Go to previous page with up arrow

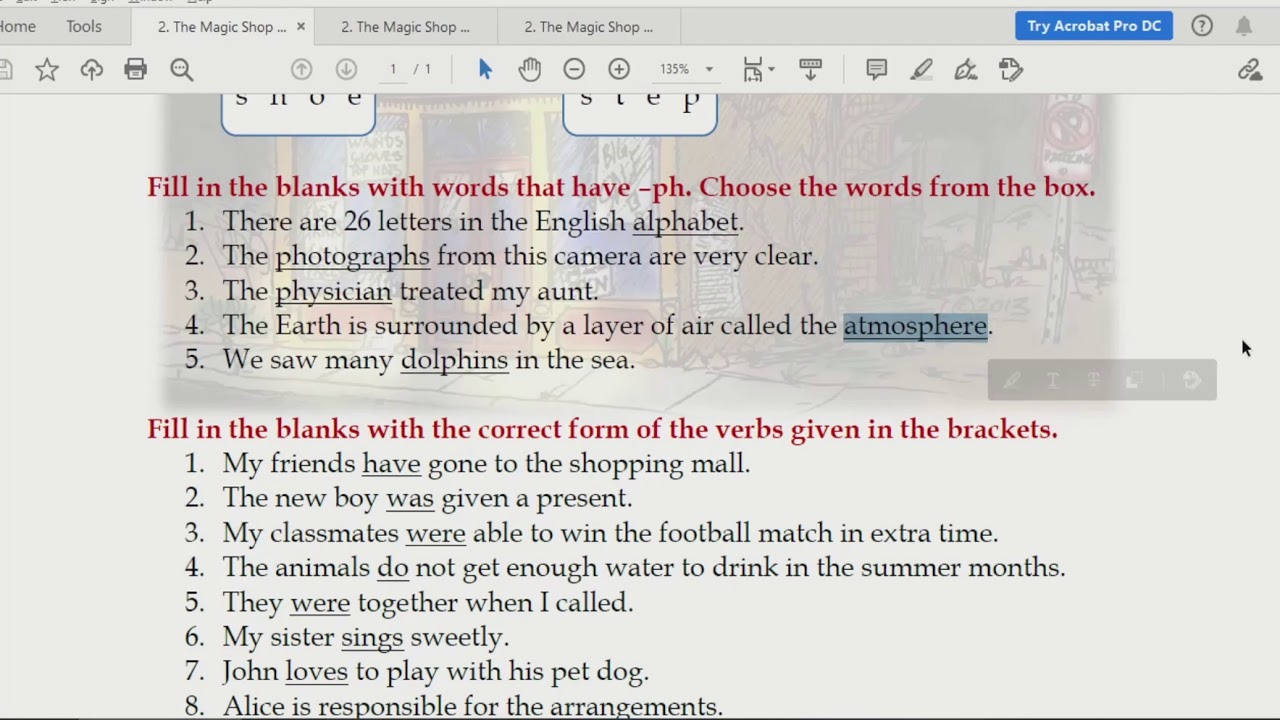click(x=301, y=69)
